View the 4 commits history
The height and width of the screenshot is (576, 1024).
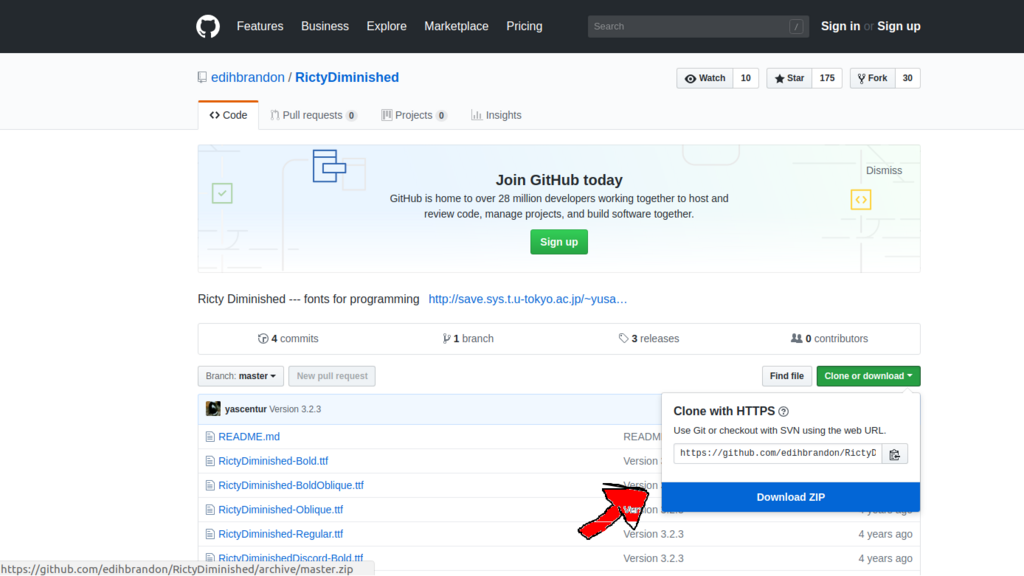click(288, 338)
